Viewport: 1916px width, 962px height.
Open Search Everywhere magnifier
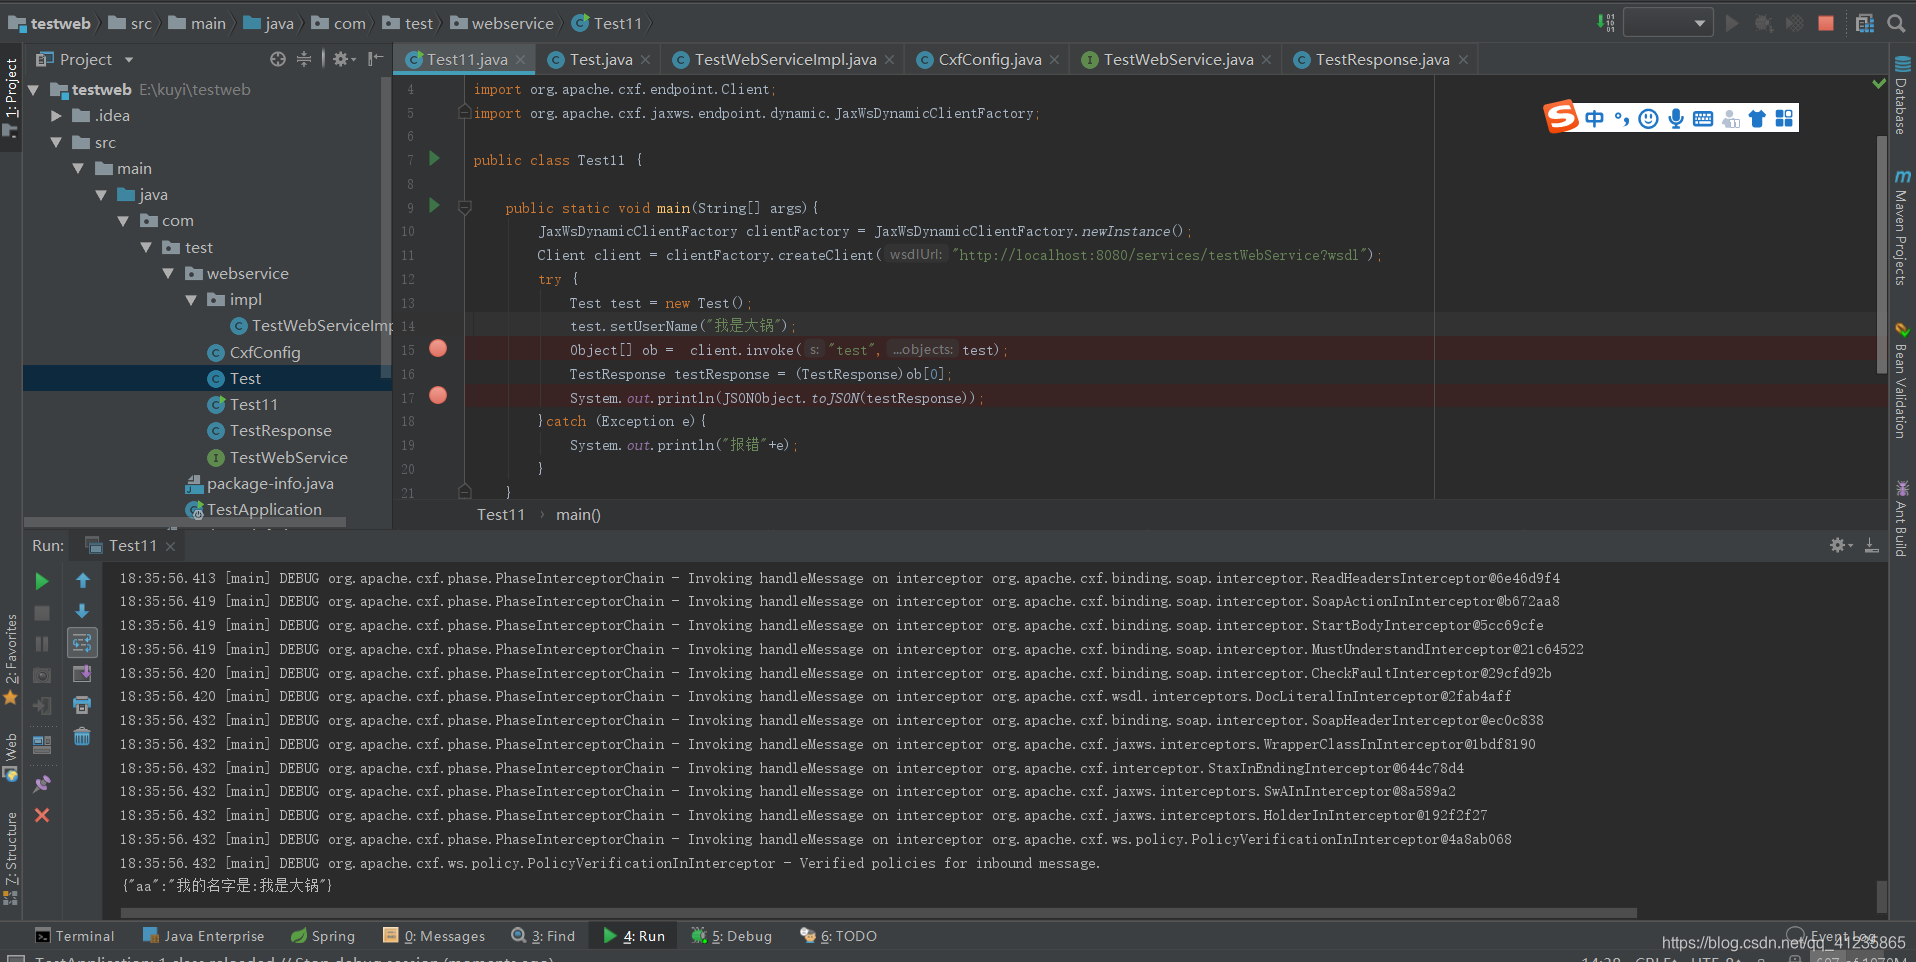(x=1895, y=23)
